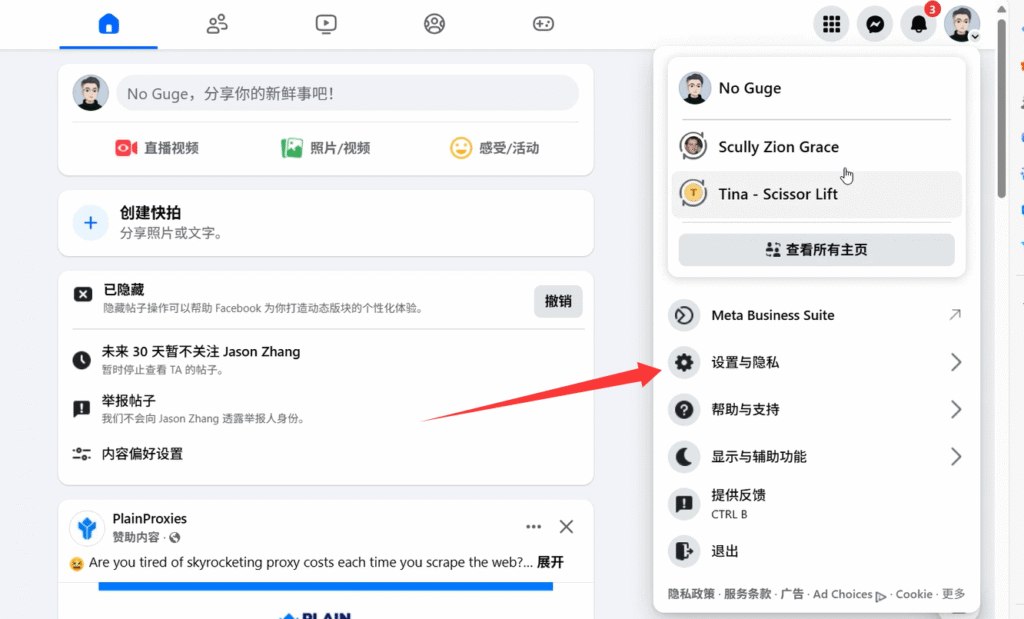Screen dimensions: 1024x619
Task: Choose 照片/视频 photo upload option
Action: (x=326, y=148)
